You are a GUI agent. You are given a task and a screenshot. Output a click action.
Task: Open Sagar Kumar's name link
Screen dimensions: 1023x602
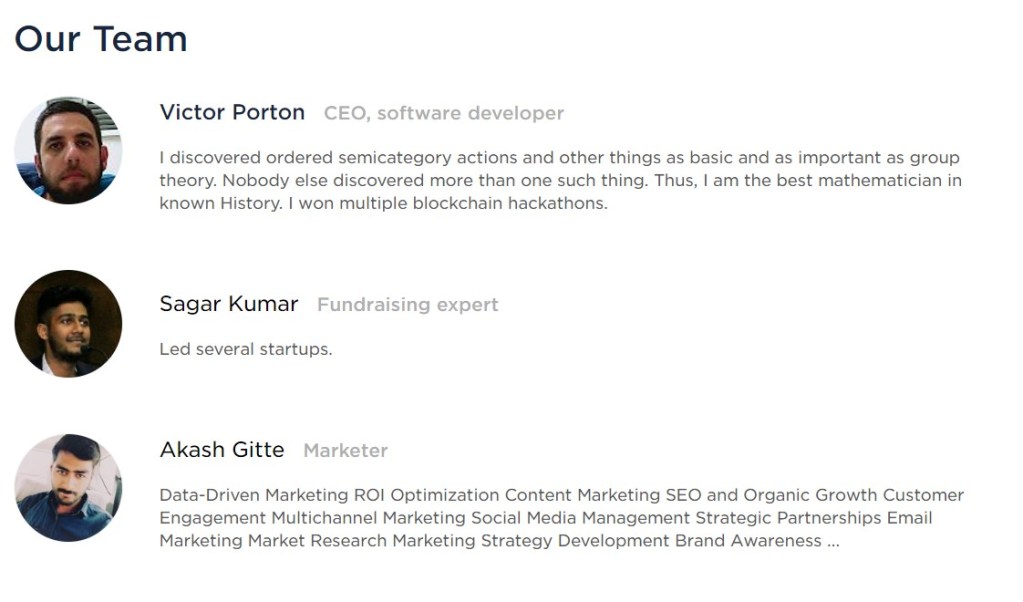point(229,304)
